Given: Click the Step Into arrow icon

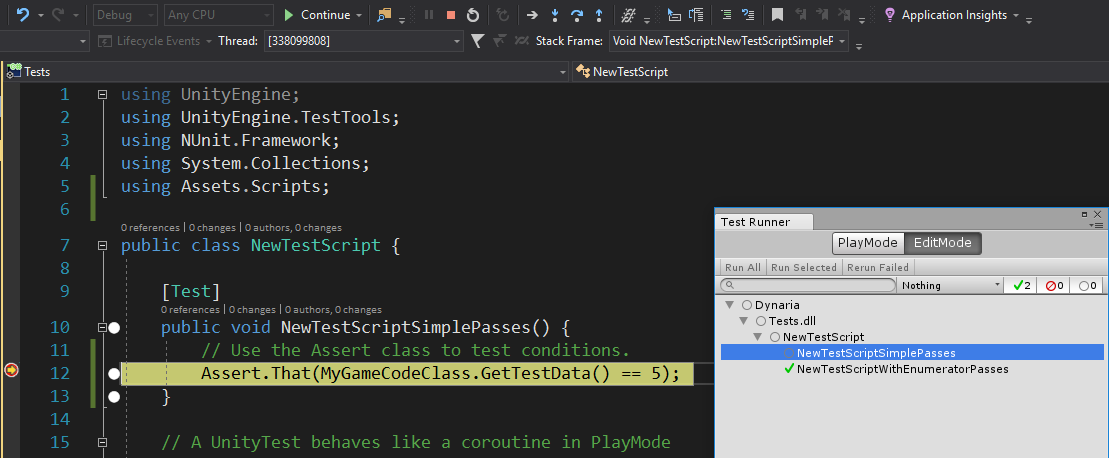Looking at the screenshot, I should pos(555,15).
